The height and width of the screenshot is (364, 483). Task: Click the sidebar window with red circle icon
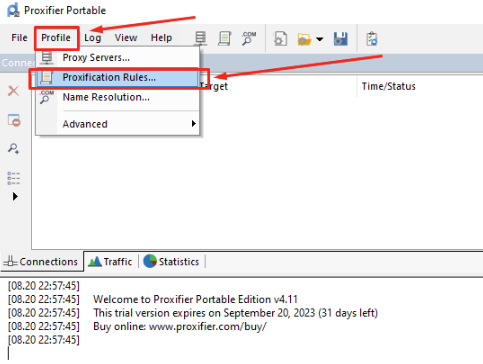(14, 120)
